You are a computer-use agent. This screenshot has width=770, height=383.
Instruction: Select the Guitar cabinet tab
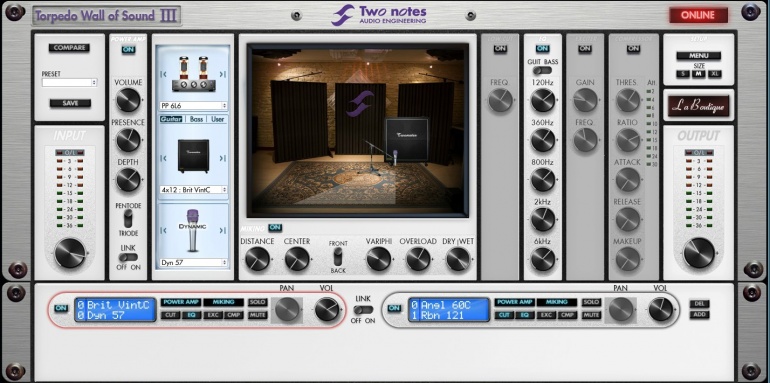tap(171, 119)
